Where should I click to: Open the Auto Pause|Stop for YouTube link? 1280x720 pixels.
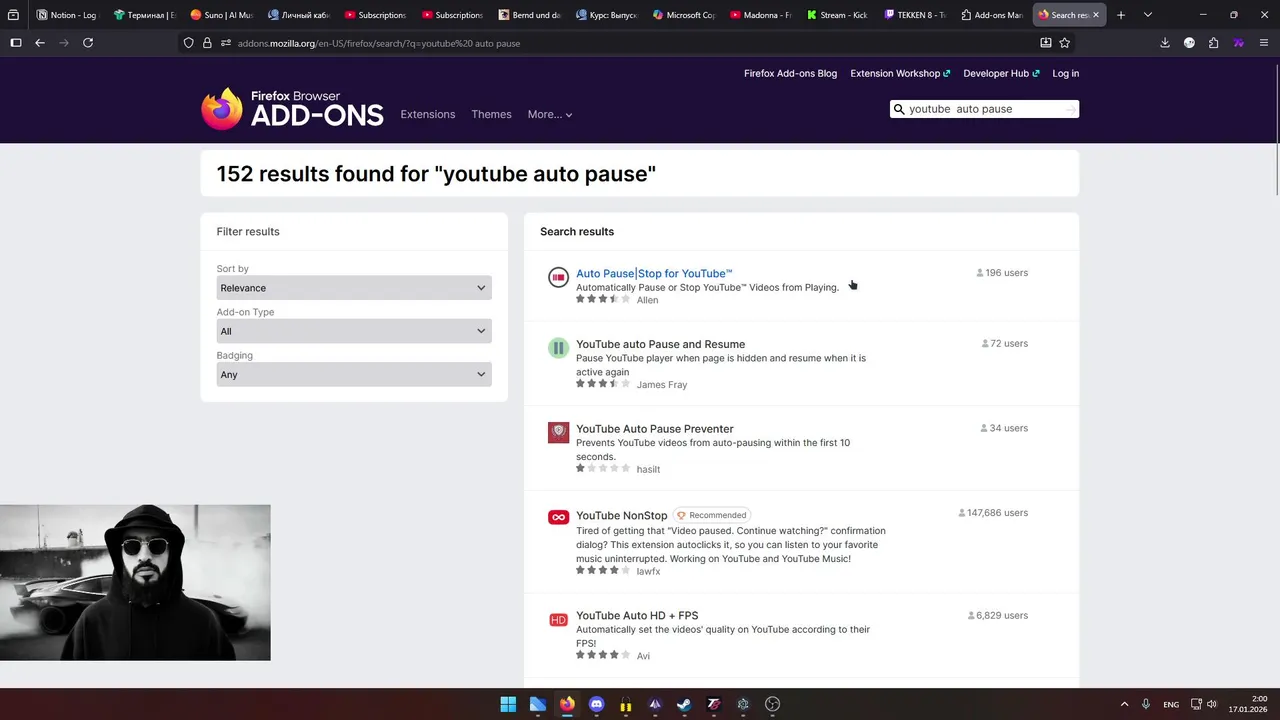[x=654, y=273]
